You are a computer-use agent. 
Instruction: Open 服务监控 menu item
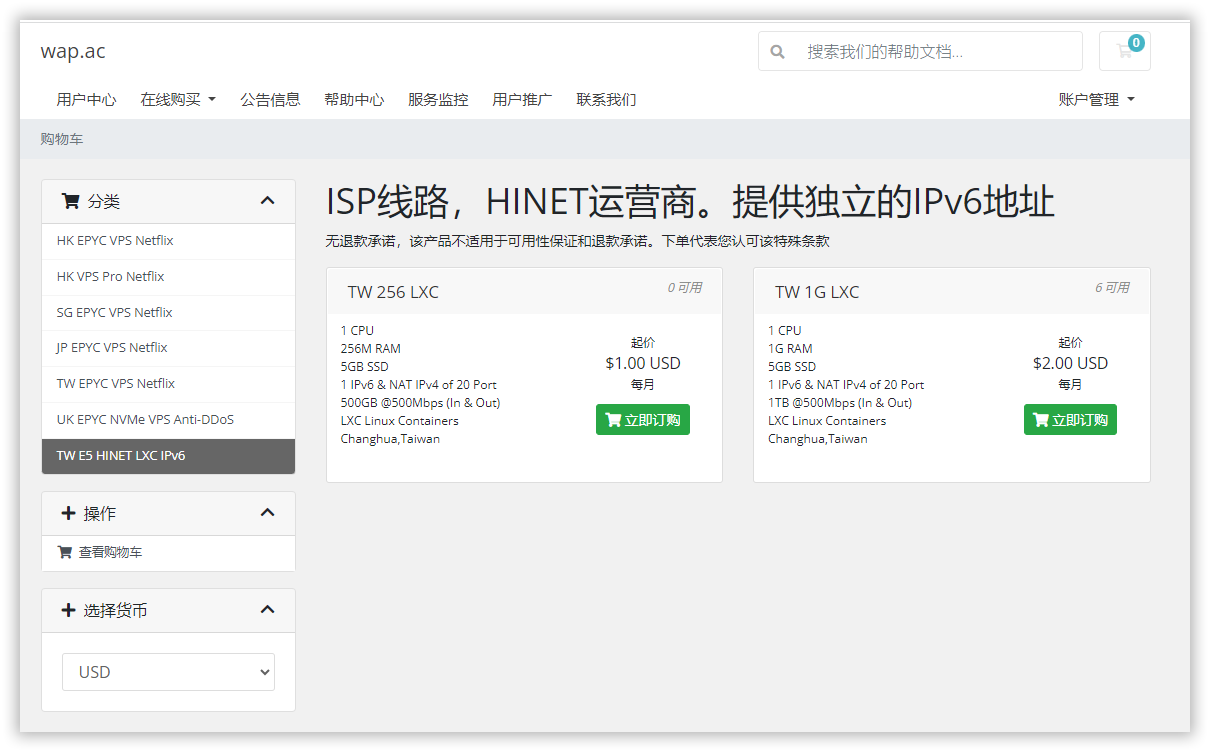coord(438,100)
